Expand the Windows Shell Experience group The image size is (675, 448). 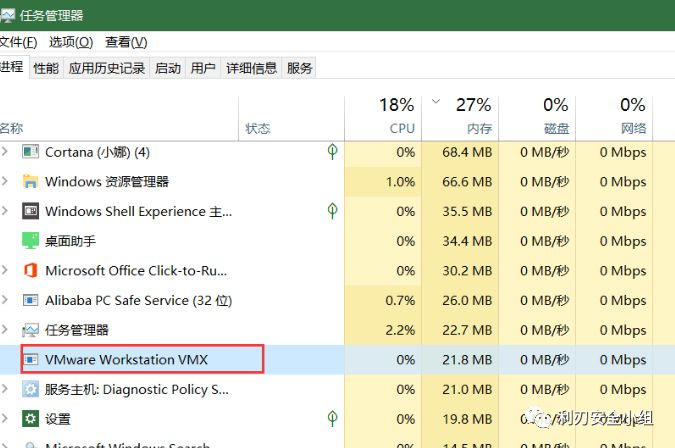click(x=5, y=211)
